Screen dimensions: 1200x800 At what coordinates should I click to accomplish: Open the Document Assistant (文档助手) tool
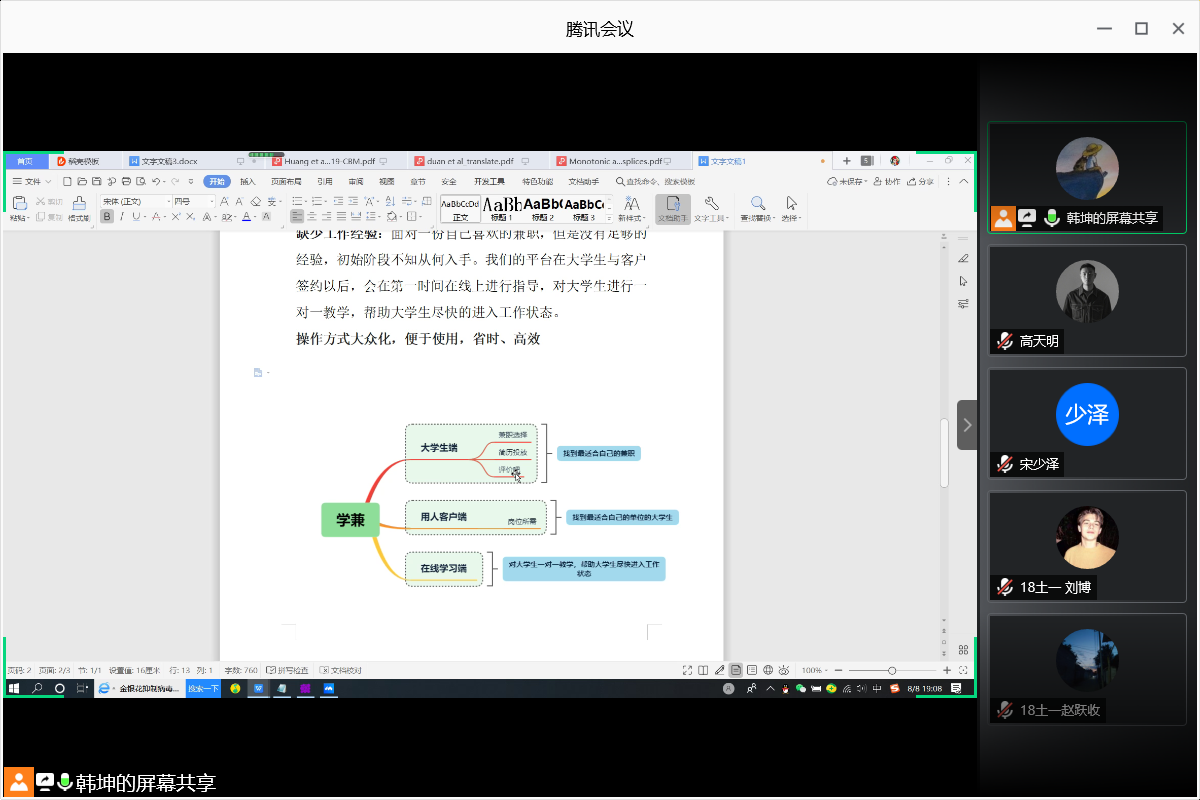[x=672, y=207]
